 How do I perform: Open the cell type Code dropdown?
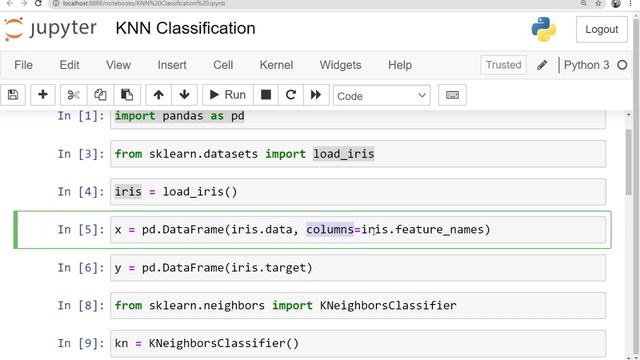click(x=382, y=96)
